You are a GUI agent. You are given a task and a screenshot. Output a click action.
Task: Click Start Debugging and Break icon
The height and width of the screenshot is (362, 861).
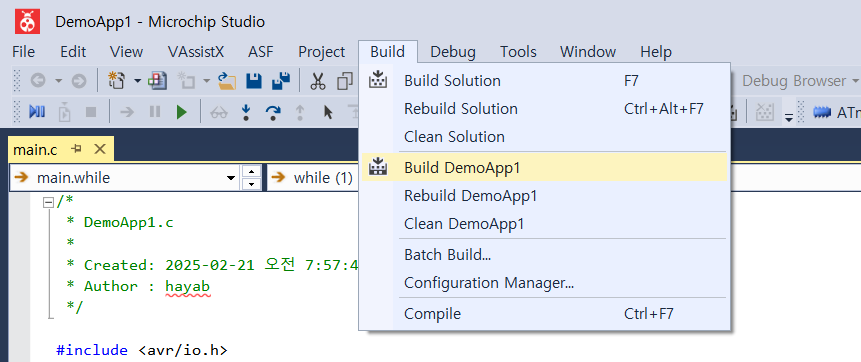[37, 112]
